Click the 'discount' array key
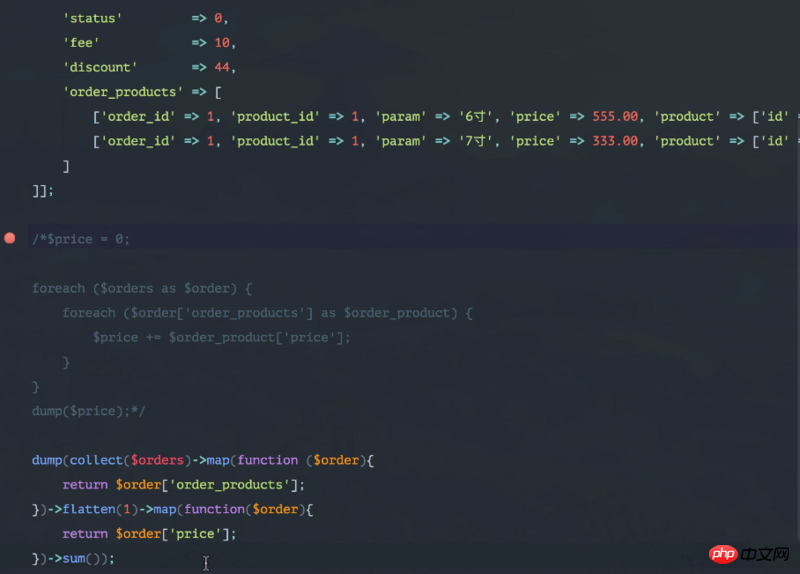The width and height of the screenshot is (800, 574). 100,67
